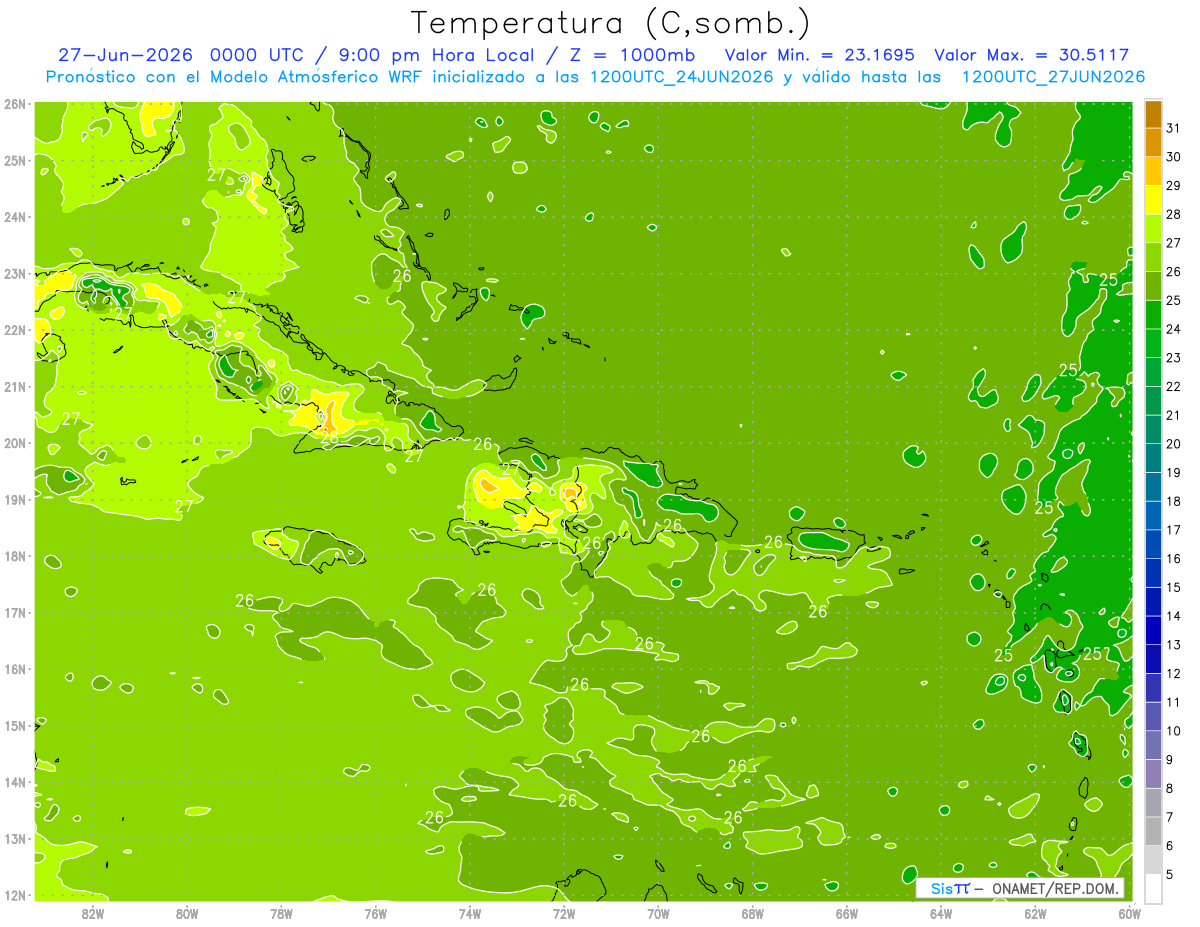Select the color bar label 20
This screenshot has height=927, width=1200.
tap(1174, 444)
